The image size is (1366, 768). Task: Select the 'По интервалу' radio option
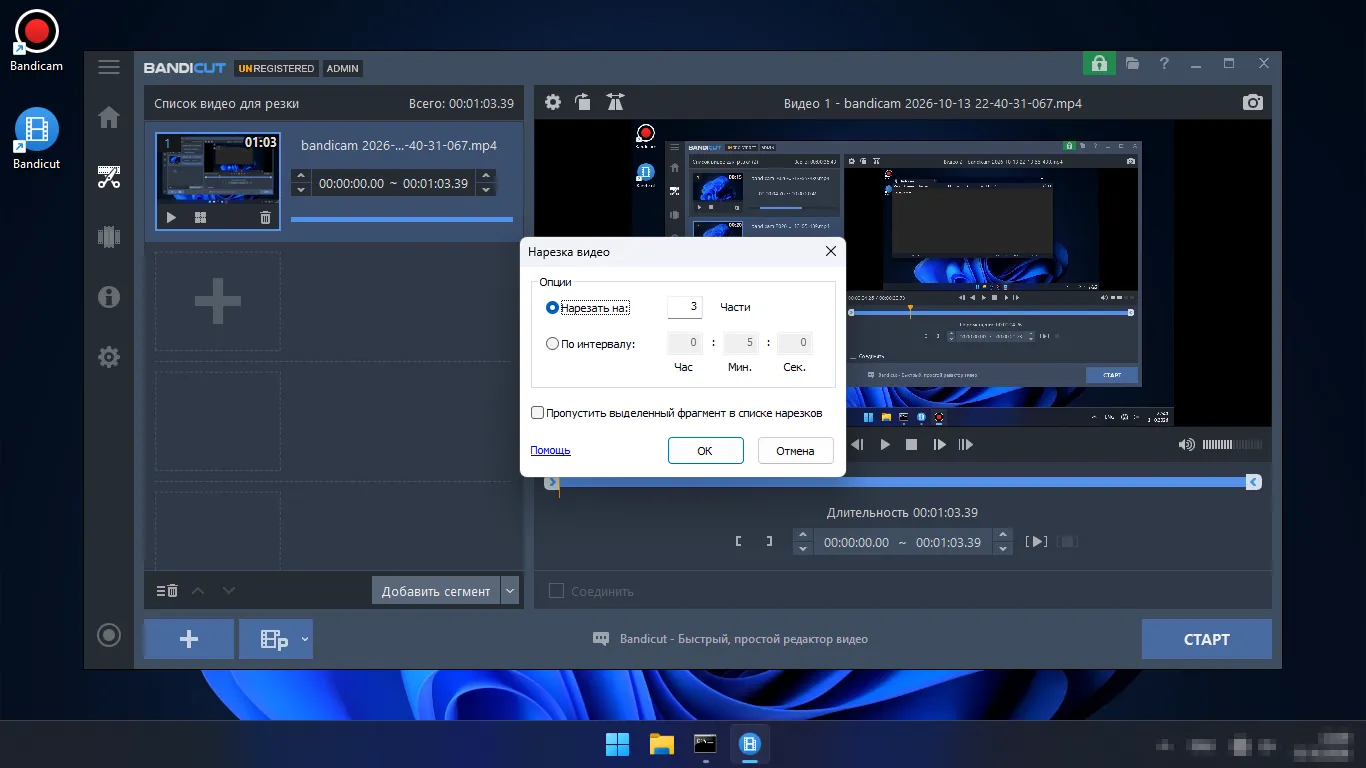tap(552, 344)
